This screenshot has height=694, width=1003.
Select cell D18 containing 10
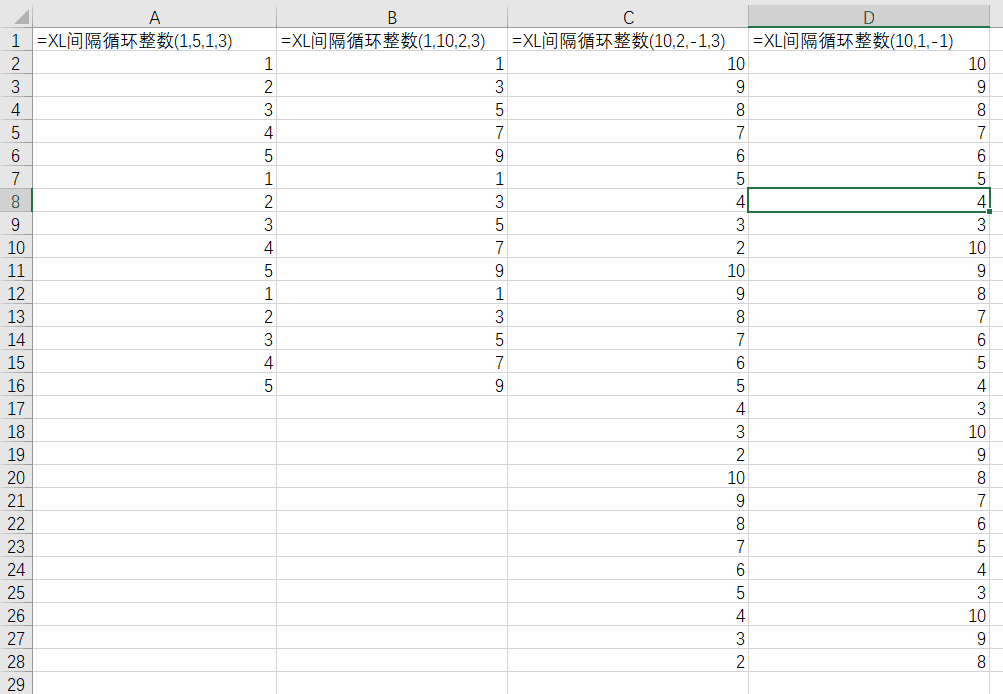[x=869, y=431]
